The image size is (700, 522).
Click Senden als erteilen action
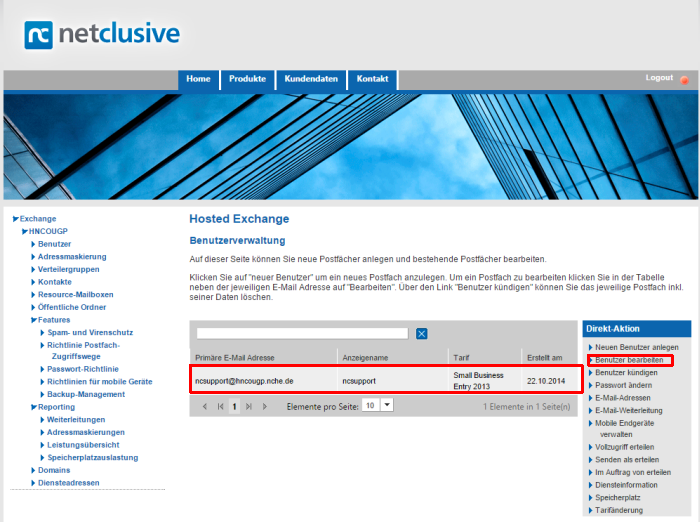pos(627,459)
